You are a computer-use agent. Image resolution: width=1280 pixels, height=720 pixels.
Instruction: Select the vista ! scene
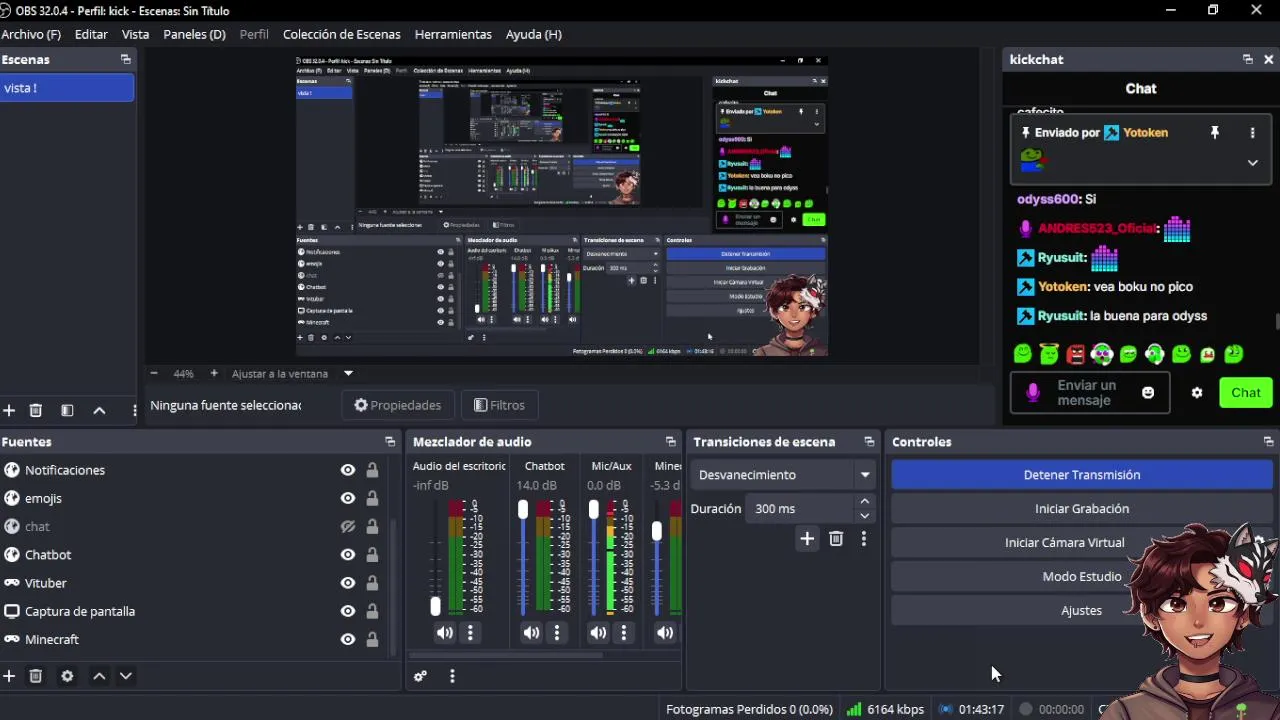(x=67, y=88)
